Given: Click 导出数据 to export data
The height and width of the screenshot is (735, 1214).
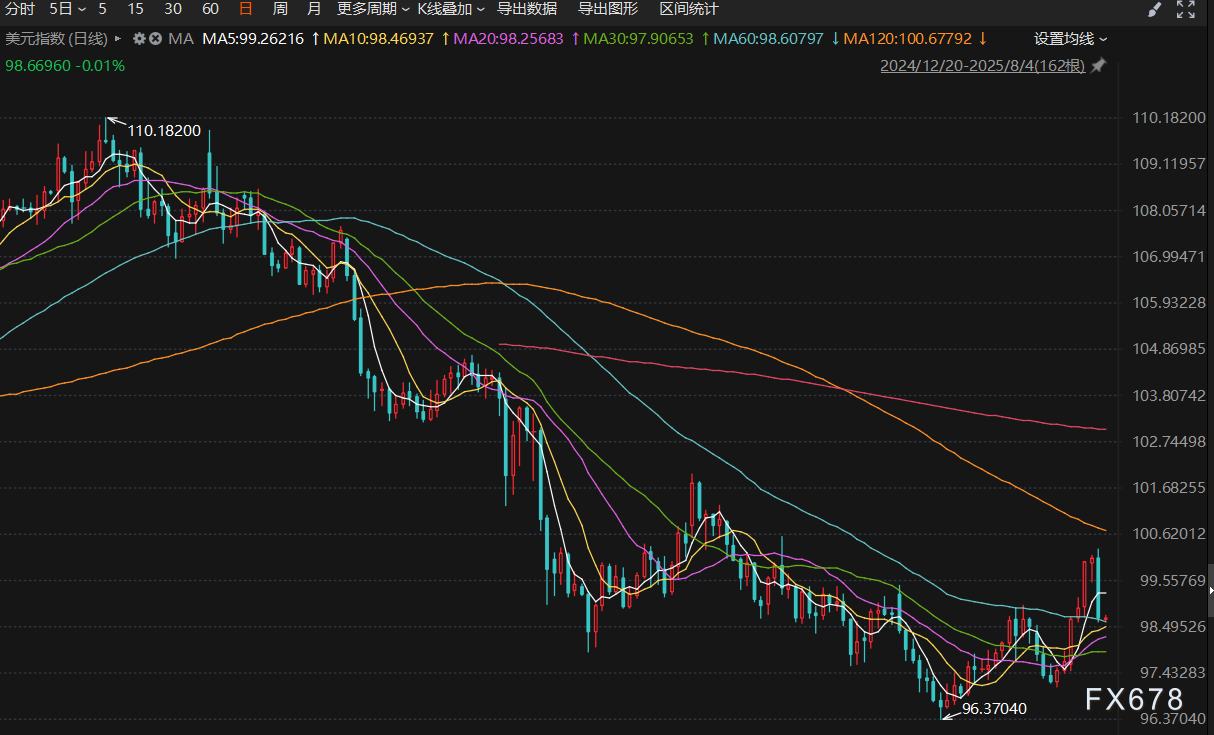Looking at the screenshot, I should [x=527, y=9].
